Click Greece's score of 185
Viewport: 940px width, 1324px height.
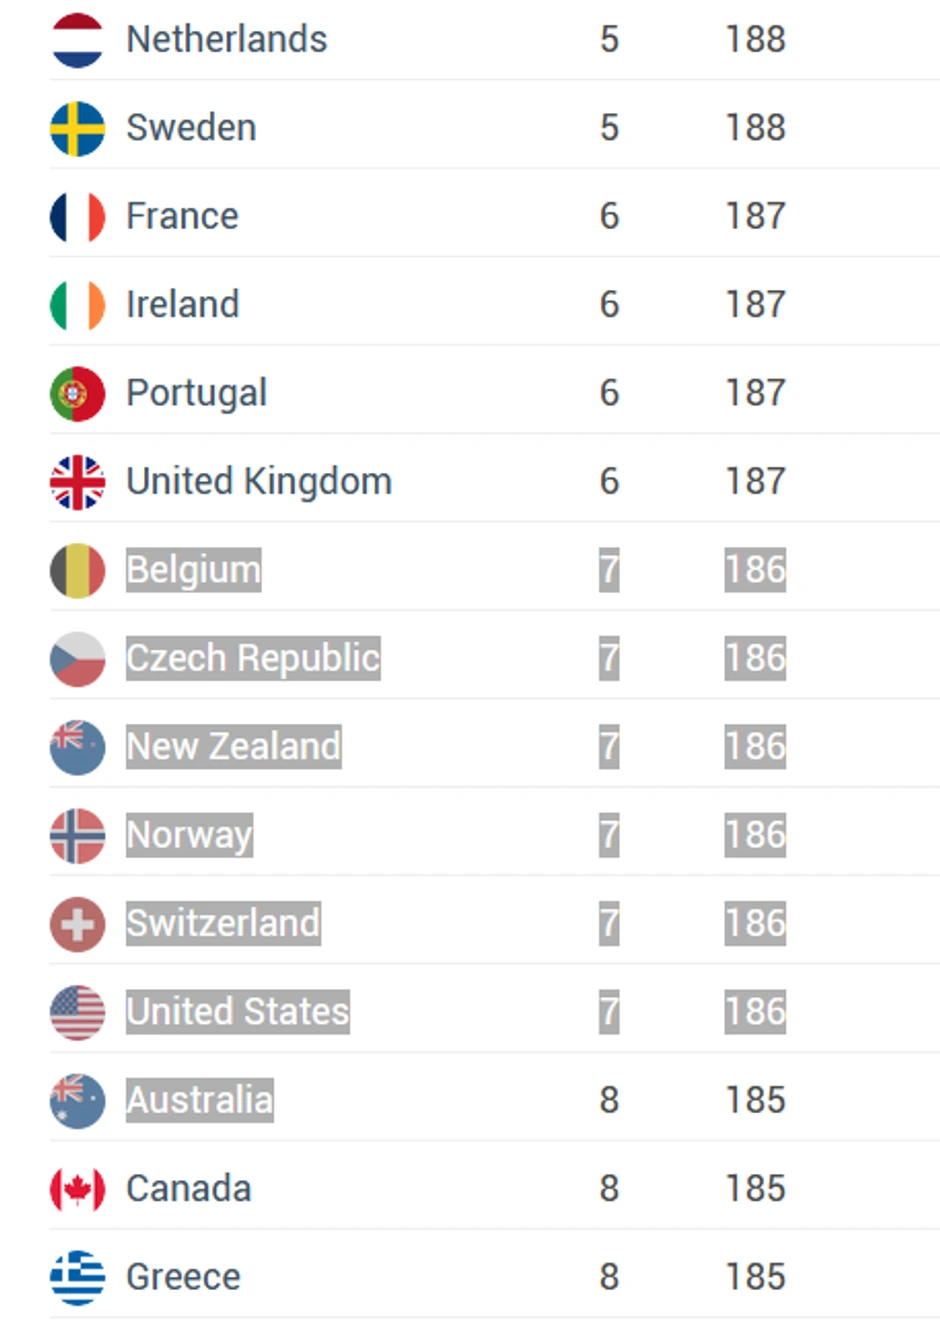(755, 1277)
